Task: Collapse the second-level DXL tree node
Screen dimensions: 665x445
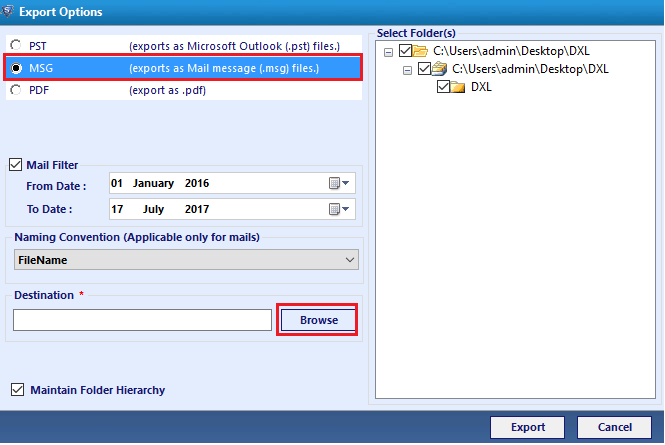Action: click(407, 69)
